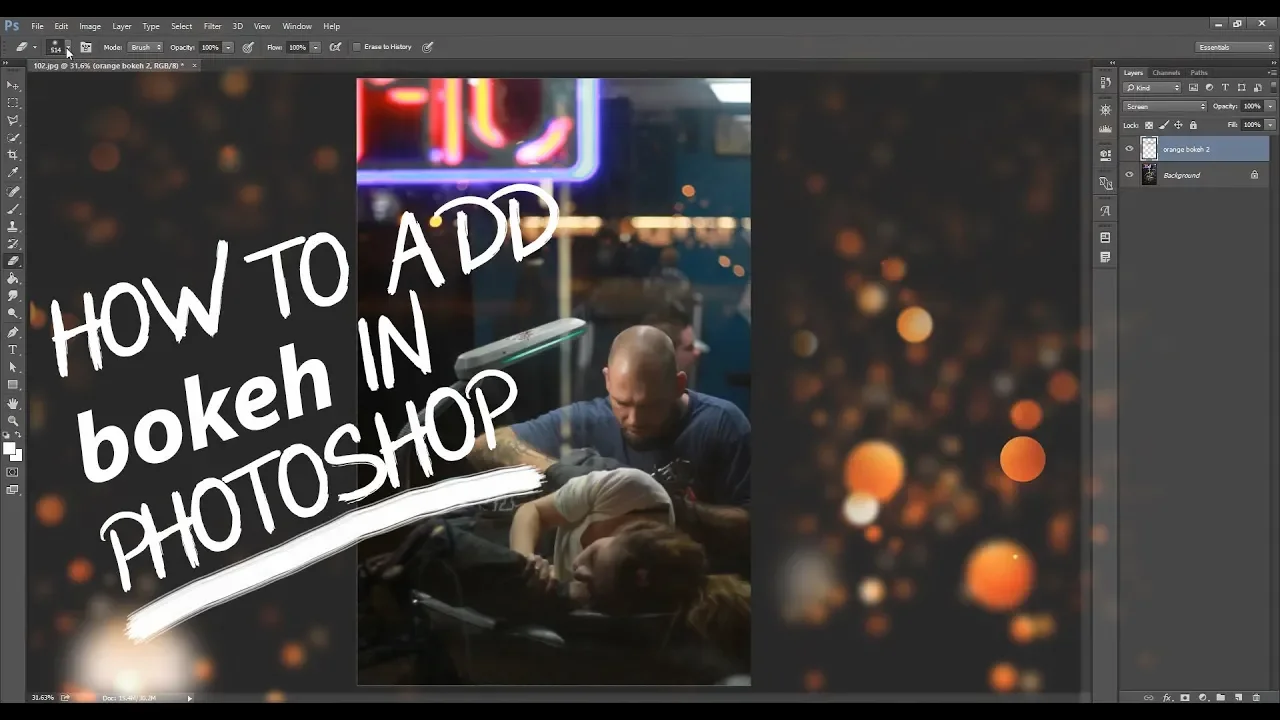Toggle Quick Mask mode
The height and width of the screenshot is (720, 1280).
(x=13, y=472)
